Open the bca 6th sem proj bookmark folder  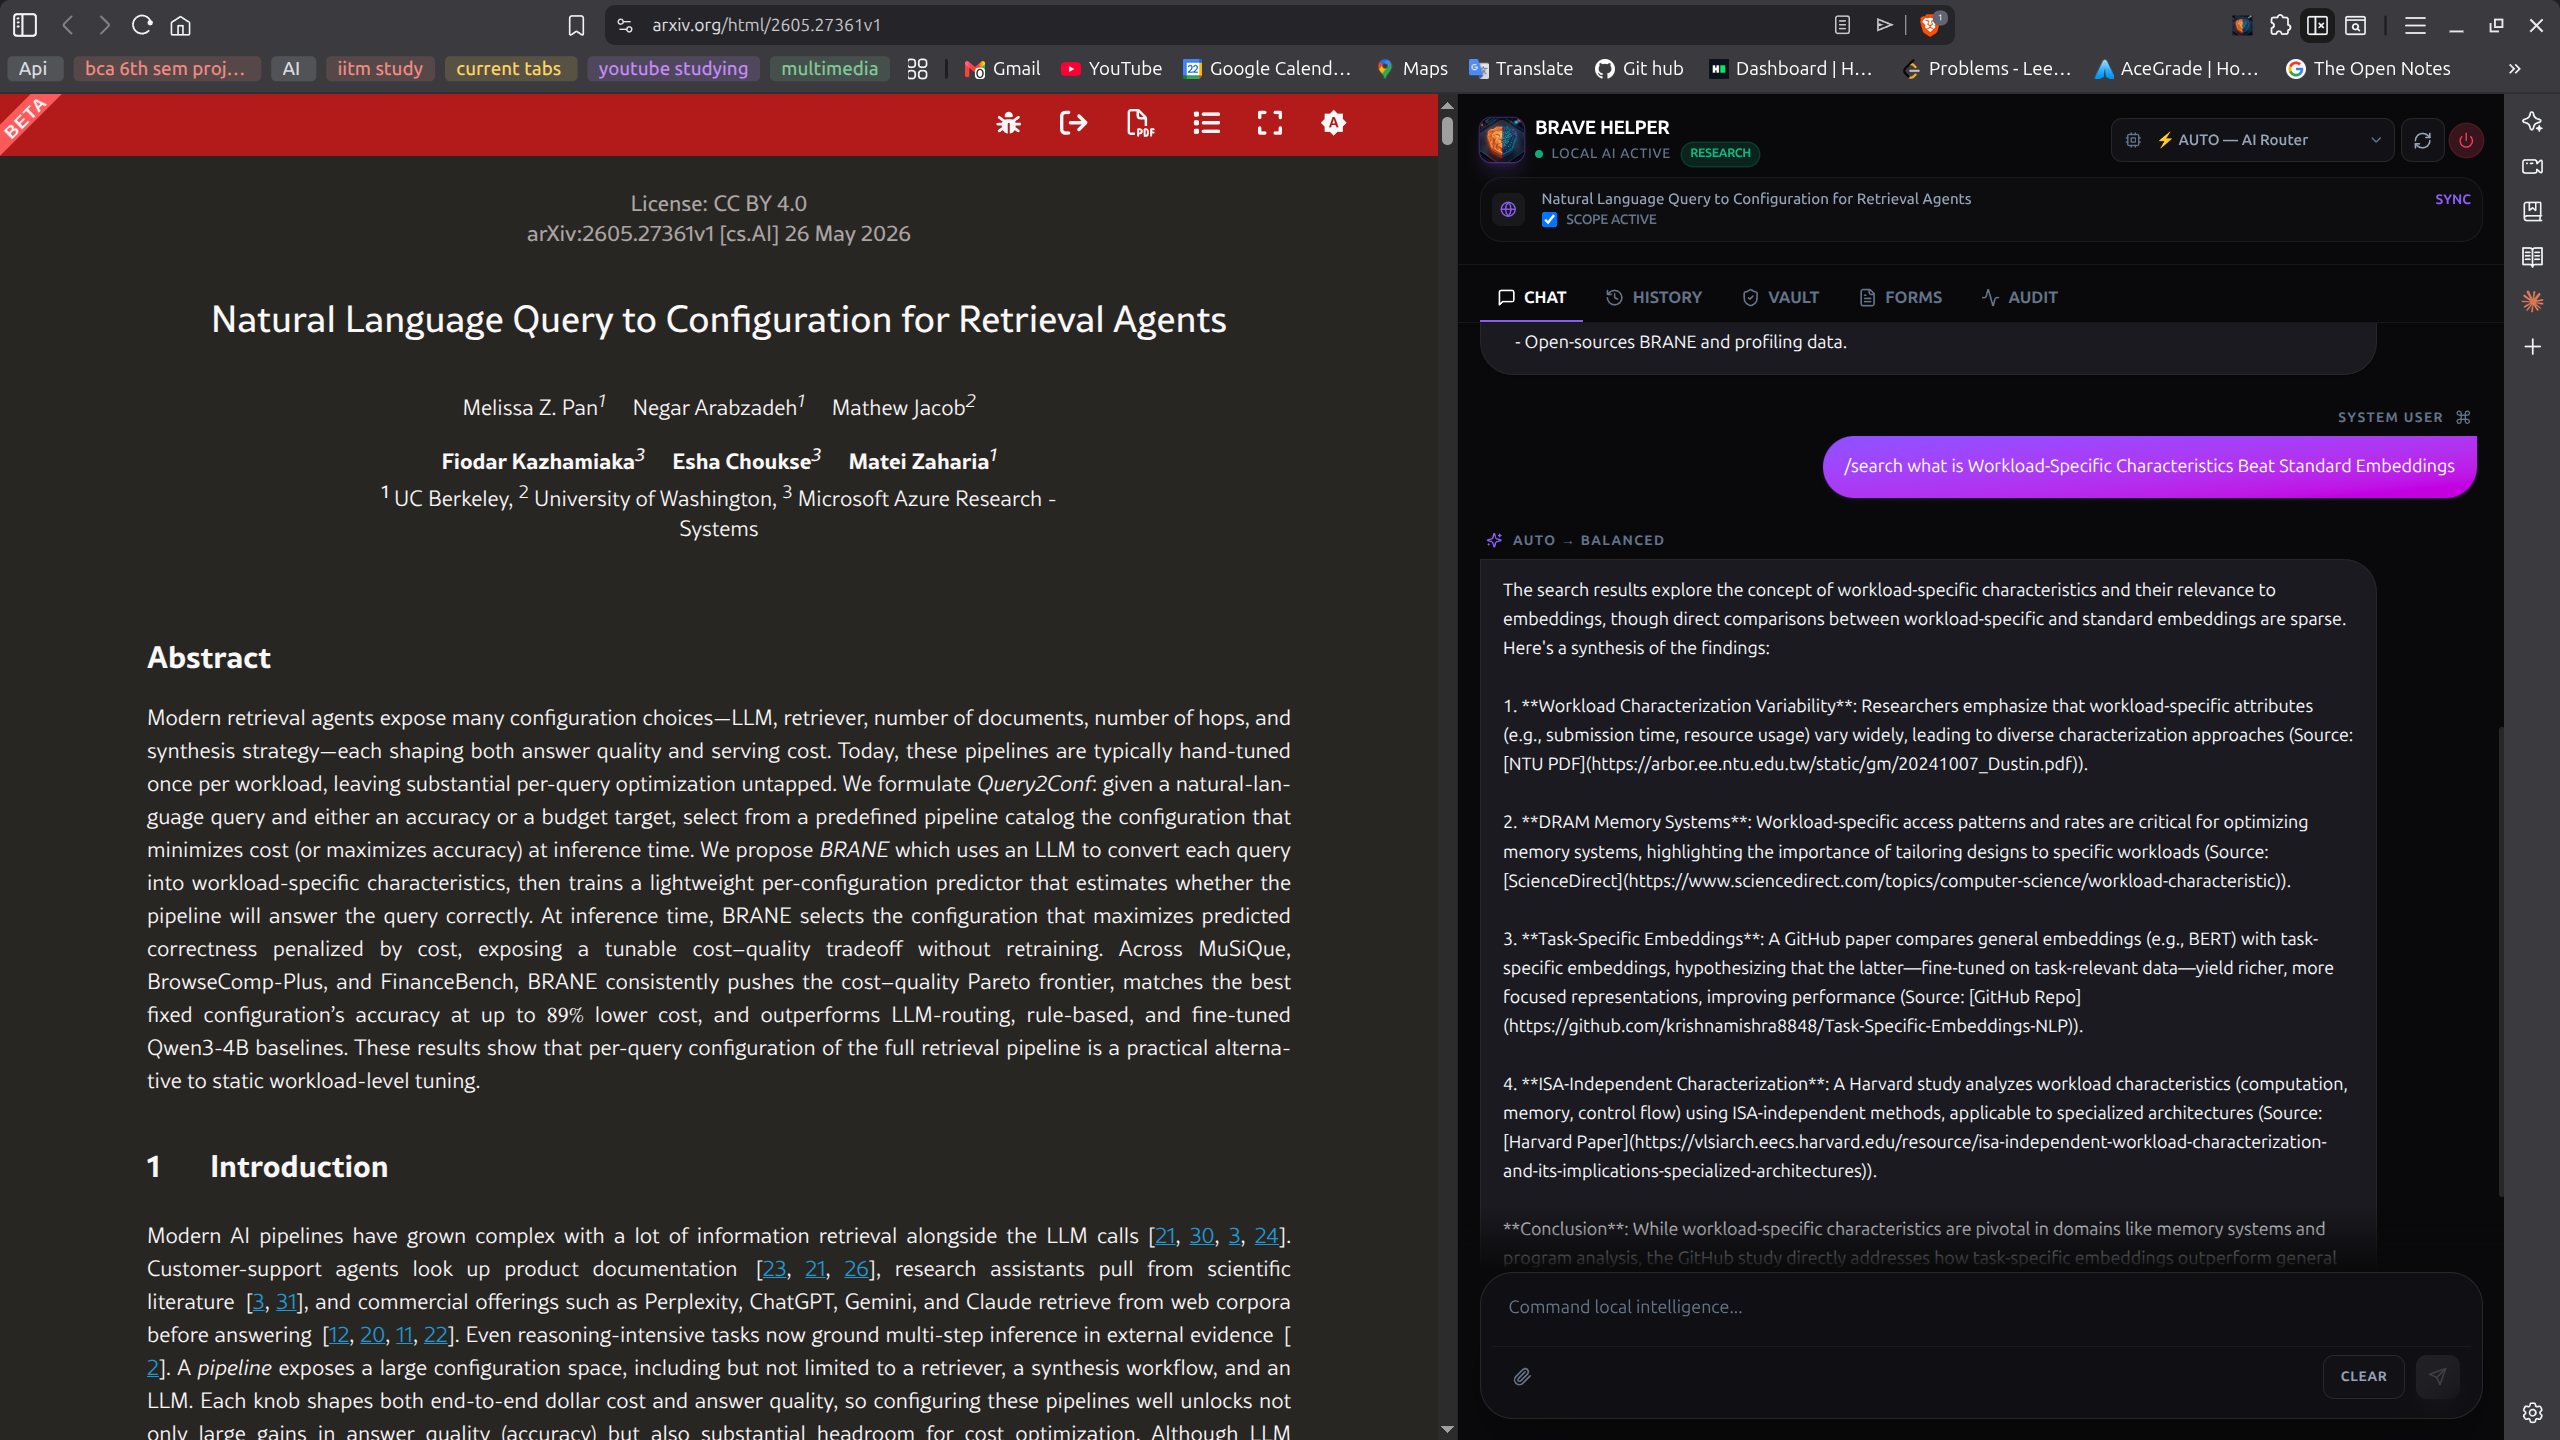pos(166,69)
